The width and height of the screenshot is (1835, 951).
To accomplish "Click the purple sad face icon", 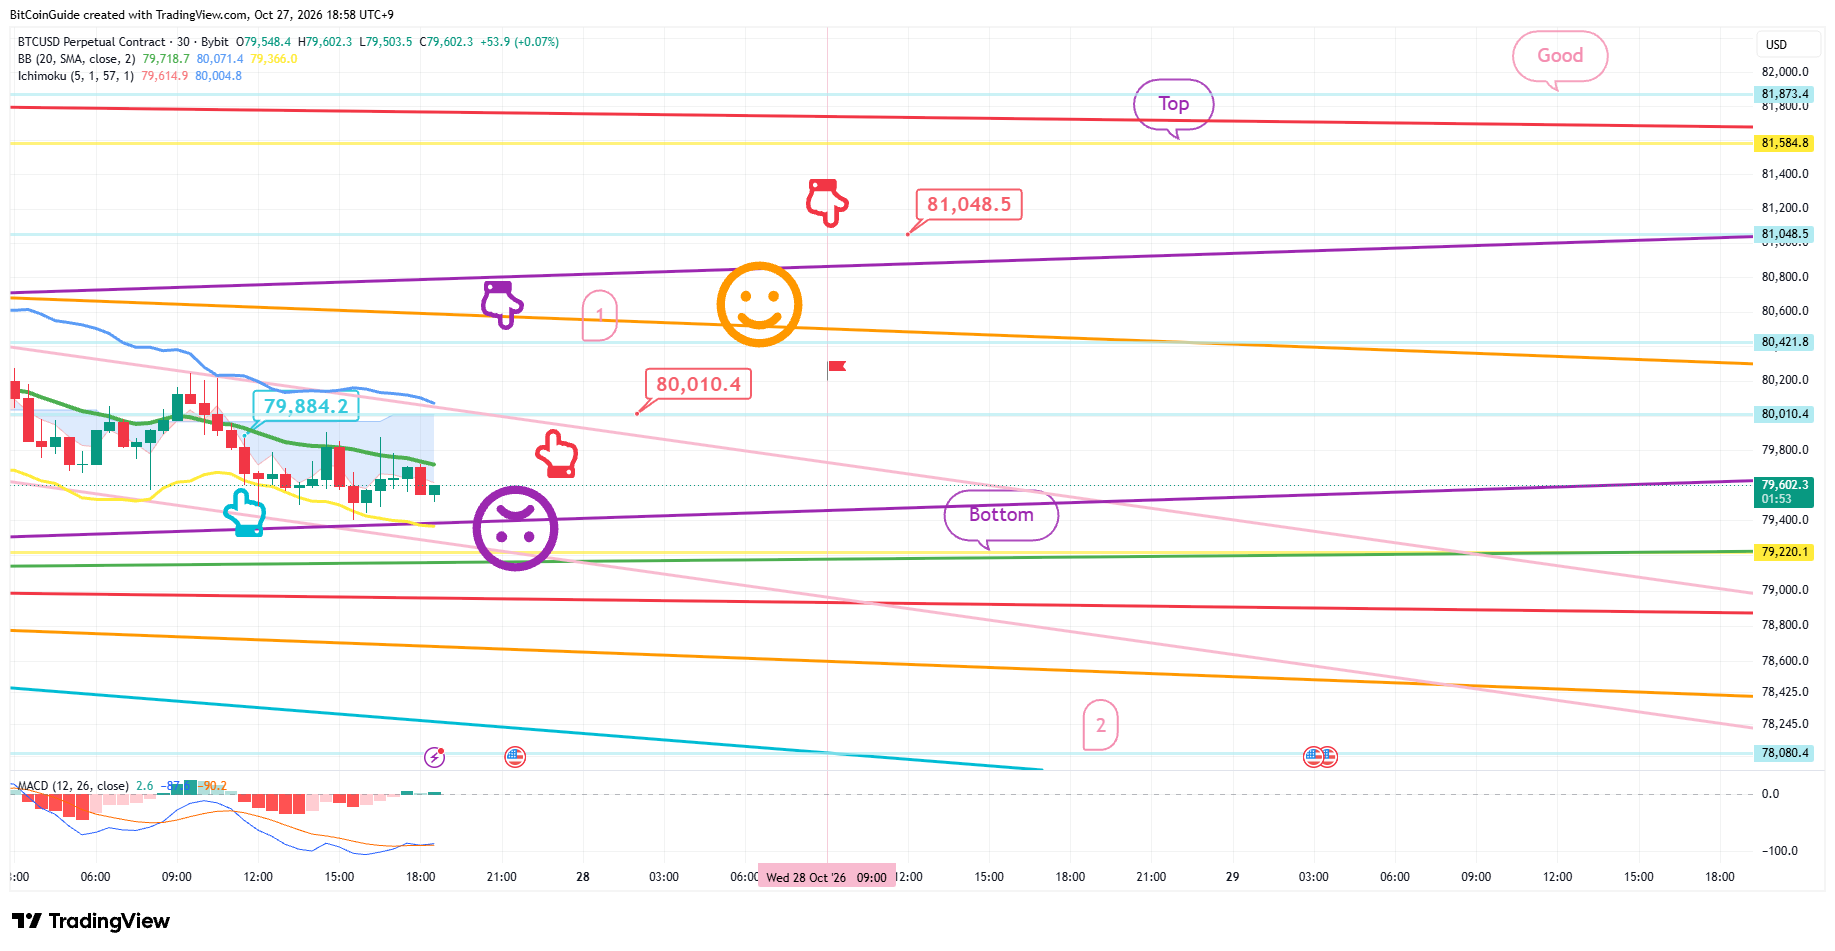I will point(515,528).
